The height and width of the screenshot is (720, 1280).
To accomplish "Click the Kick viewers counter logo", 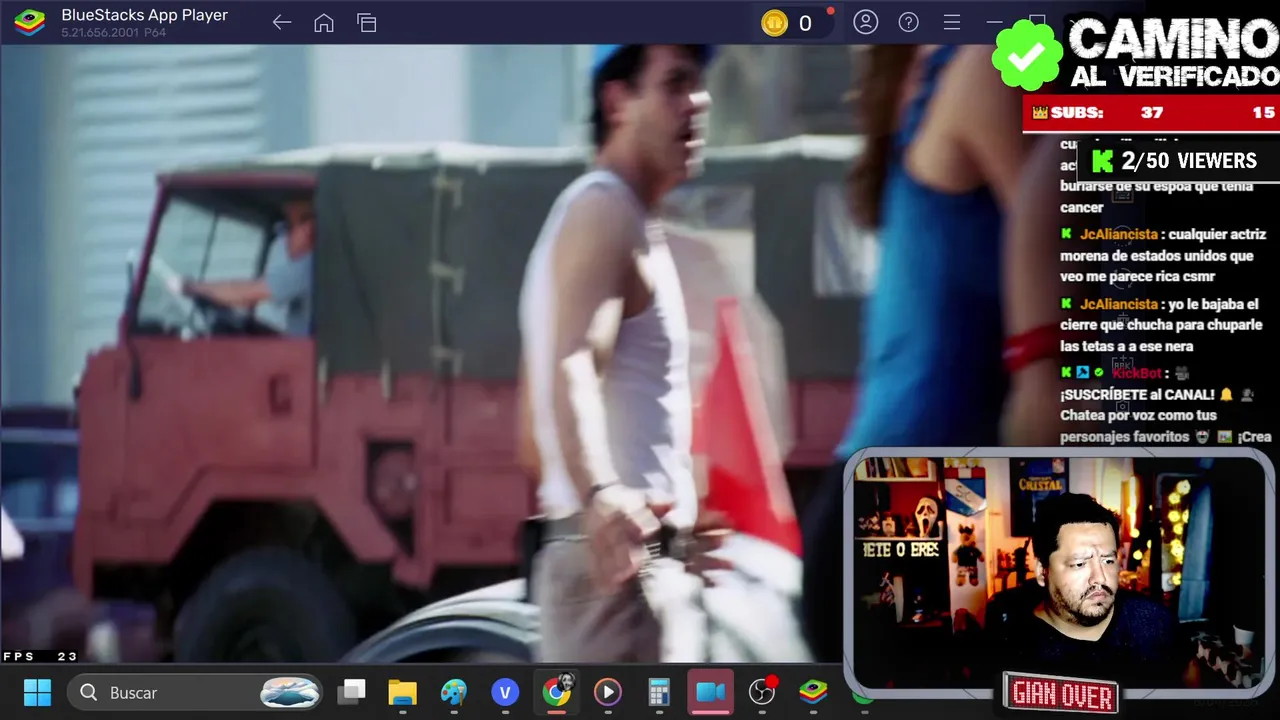I will pos(1102,161).
